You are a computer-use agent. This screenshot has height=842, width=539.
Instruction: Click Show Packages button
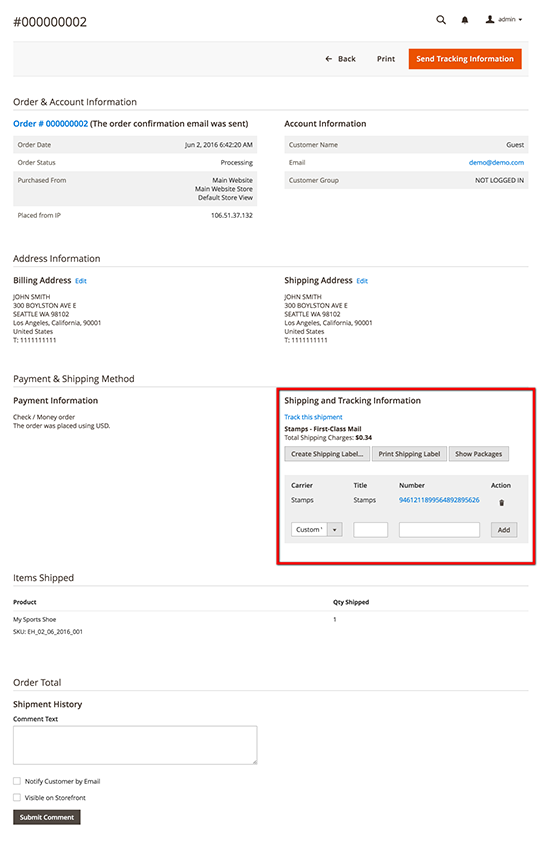(478, 454)
